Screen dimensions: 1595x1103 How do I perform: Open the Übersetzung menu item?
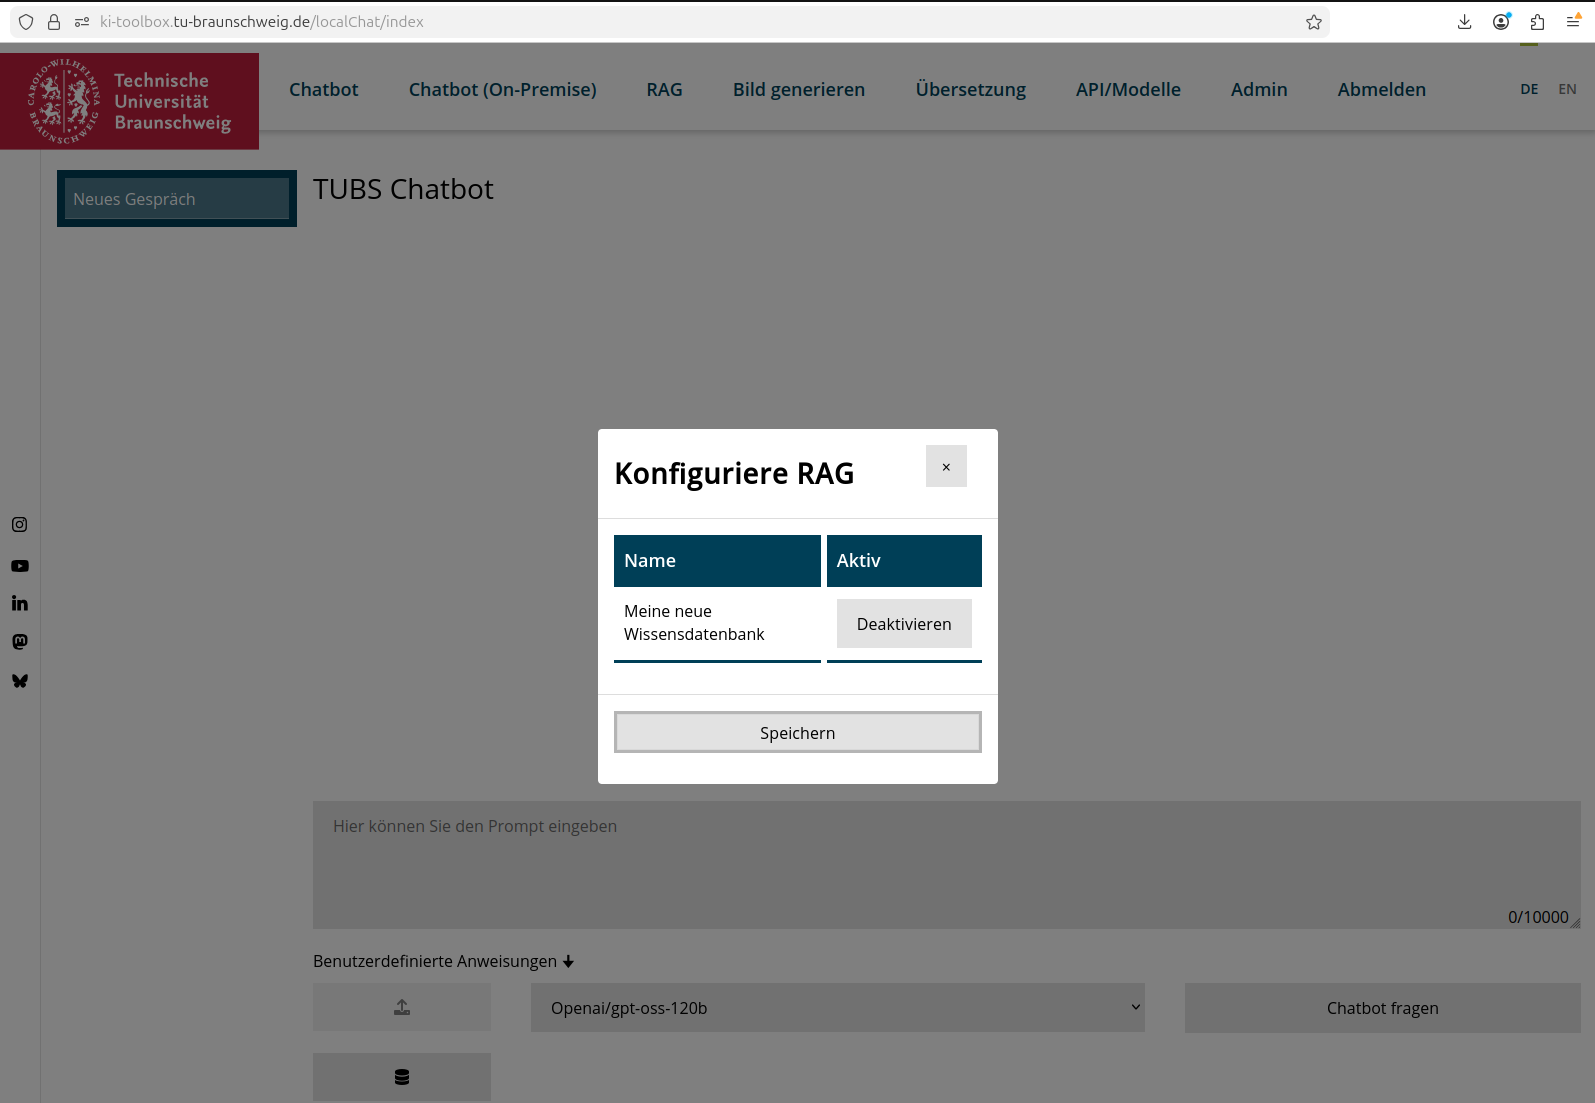coord(970,90)
